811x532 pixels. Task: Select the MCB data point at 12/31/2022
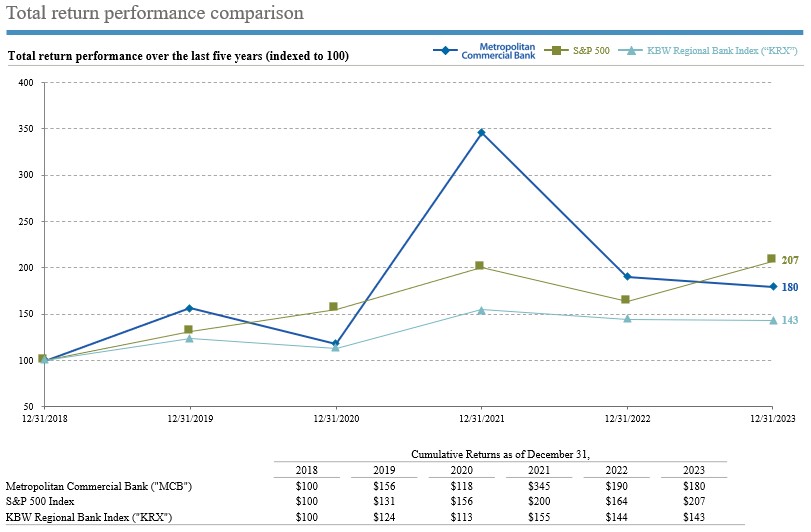(x=627, y=277)
